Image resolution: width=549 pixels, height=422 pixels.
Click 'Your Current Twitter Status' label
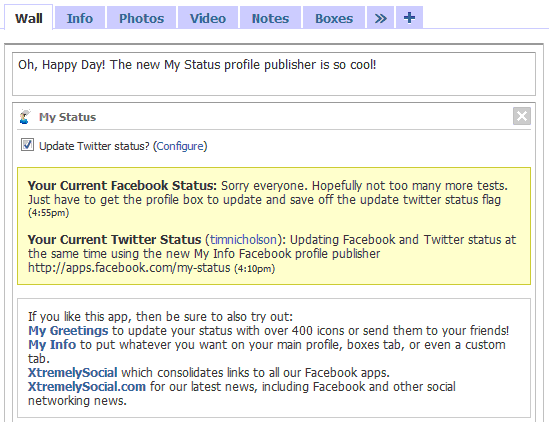point(114,240)
